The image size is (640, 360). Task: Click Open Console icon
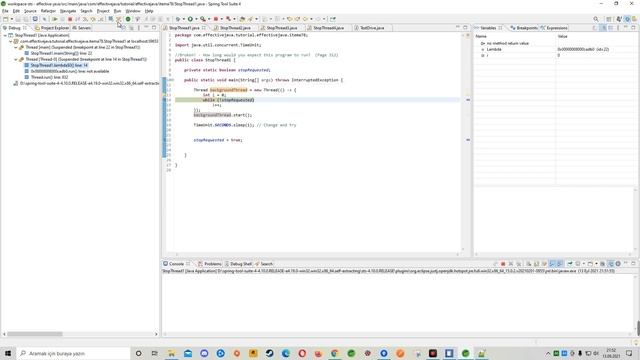point(590,264)
